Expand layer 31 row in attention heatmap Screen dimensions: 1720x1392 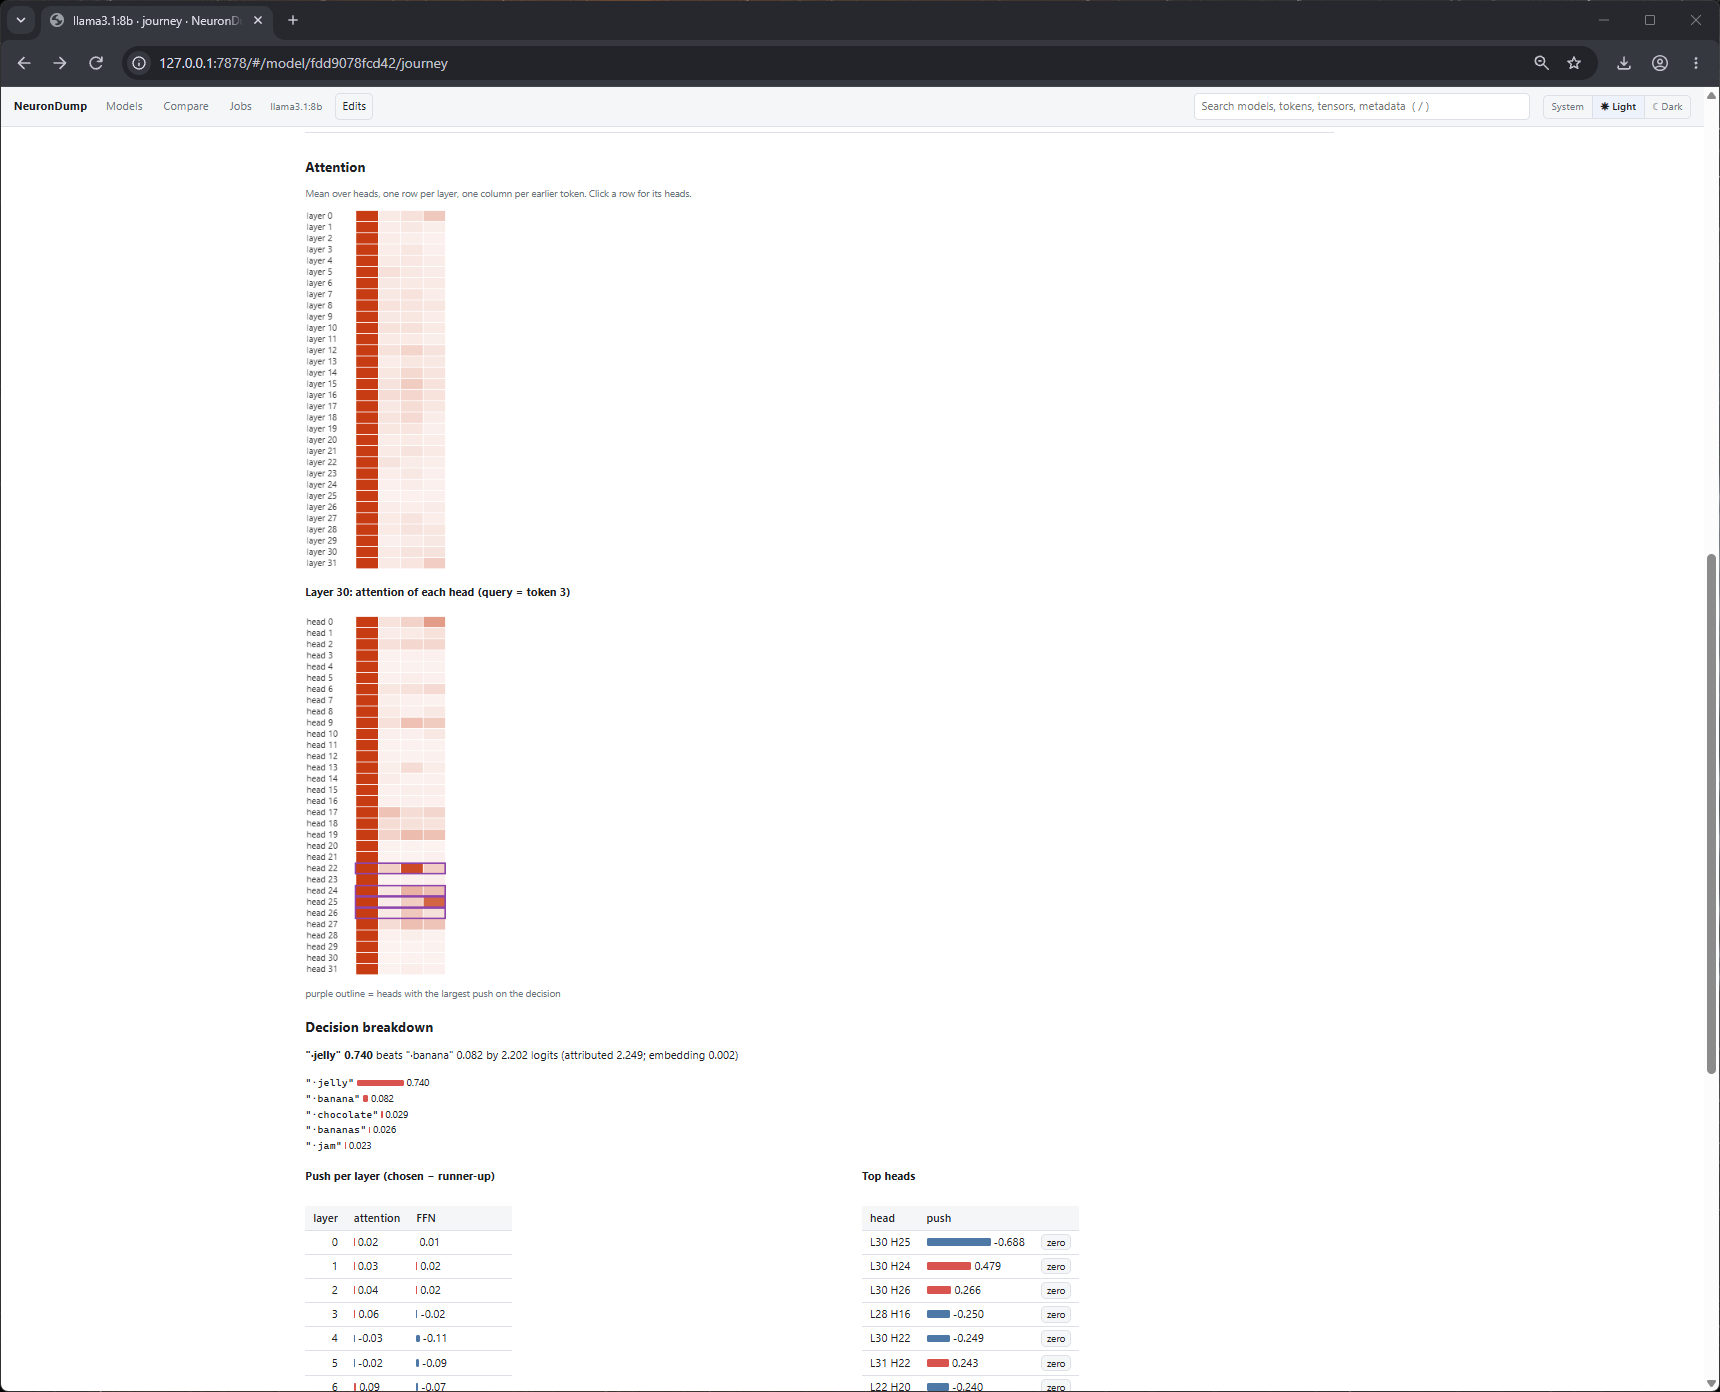pos(375,563)
